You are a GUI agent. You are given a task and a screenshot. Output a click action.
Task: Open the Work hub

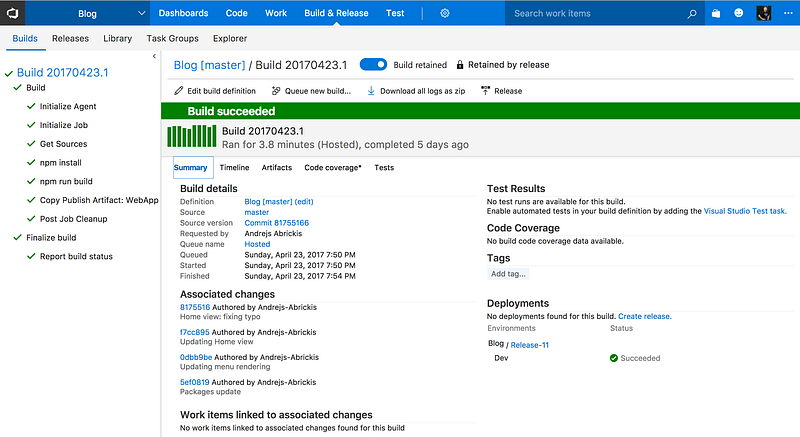click(x=276, y=13)
